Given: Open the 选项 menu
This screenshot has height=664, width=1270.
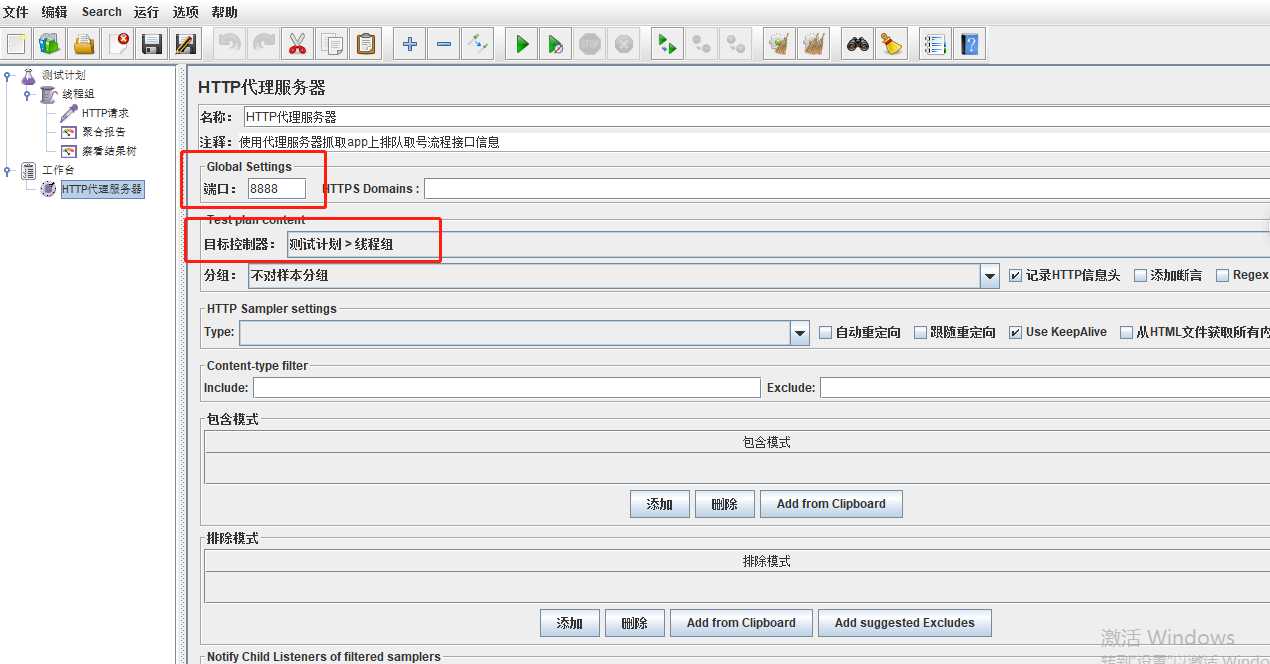Looking at the screenshot, I should [x=185, y=12].
